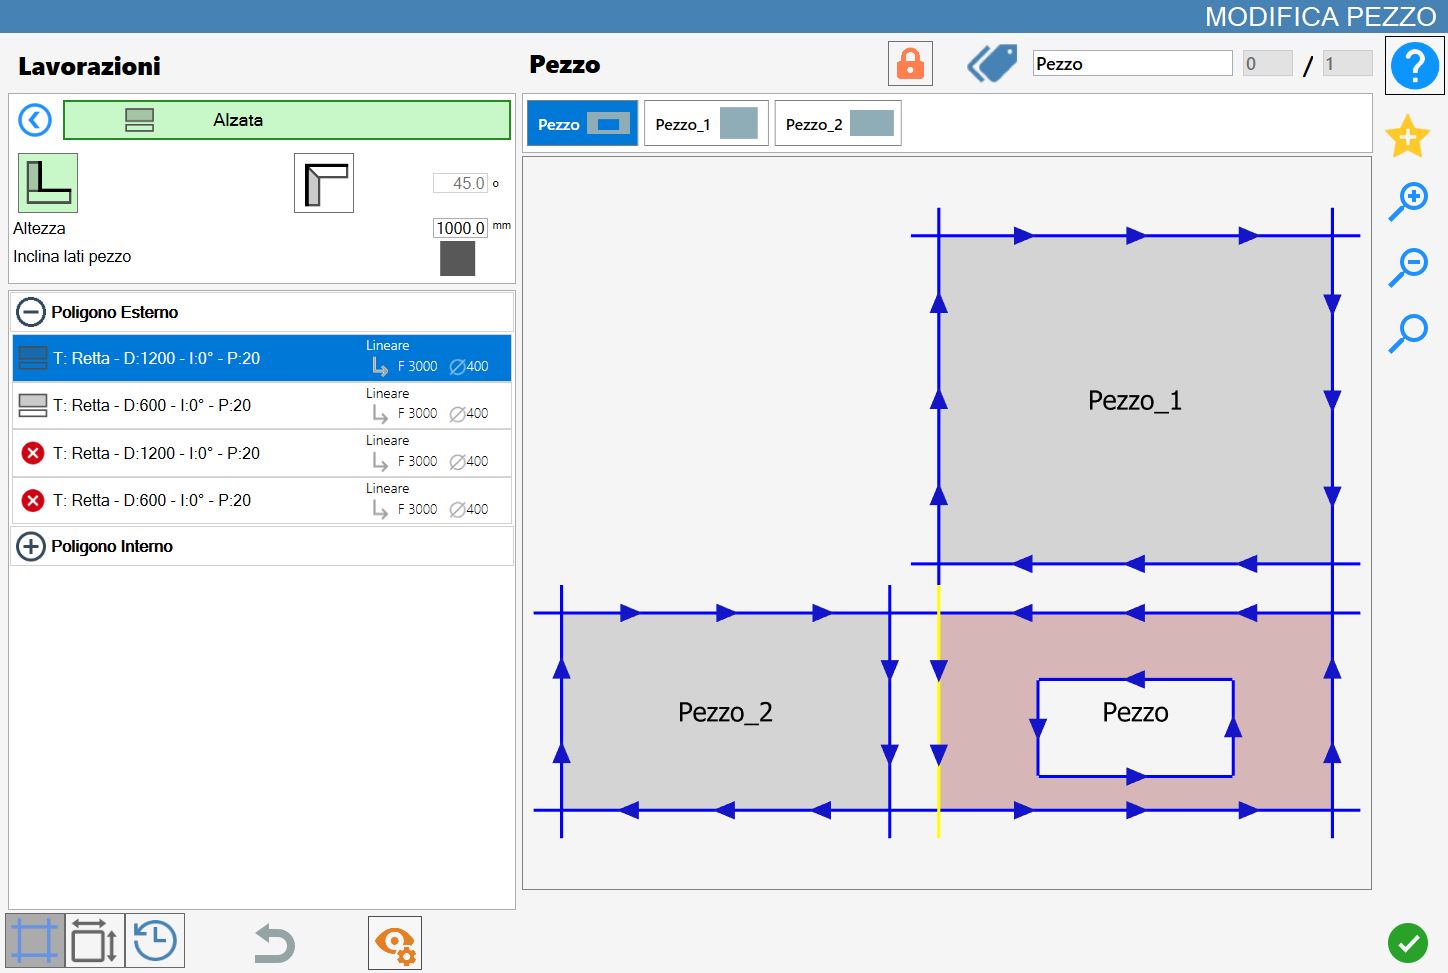
Task: Click the yellow star add-favorite icon
Action: (1407, 136)
